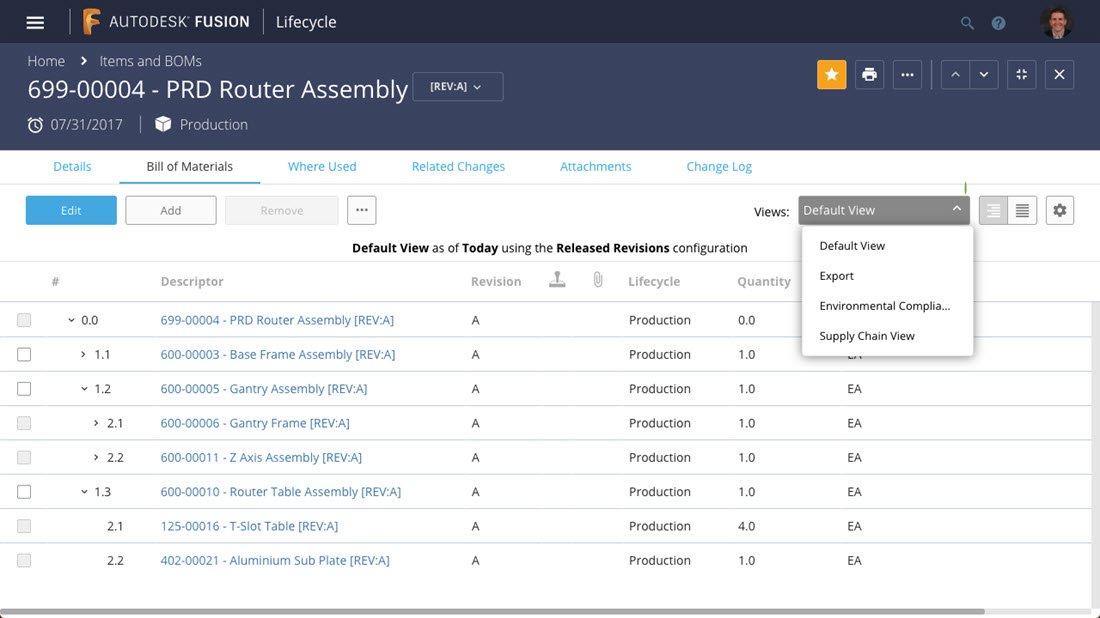1100x618 pixels.
Task: Collapse the 0.0 top-level row
Action: point(71,320)
